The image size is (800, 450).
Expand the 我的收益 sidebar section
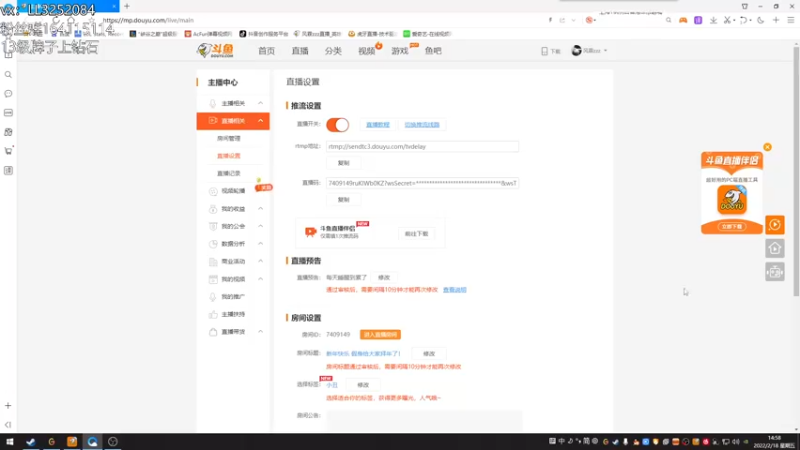[x=260, y=209]
